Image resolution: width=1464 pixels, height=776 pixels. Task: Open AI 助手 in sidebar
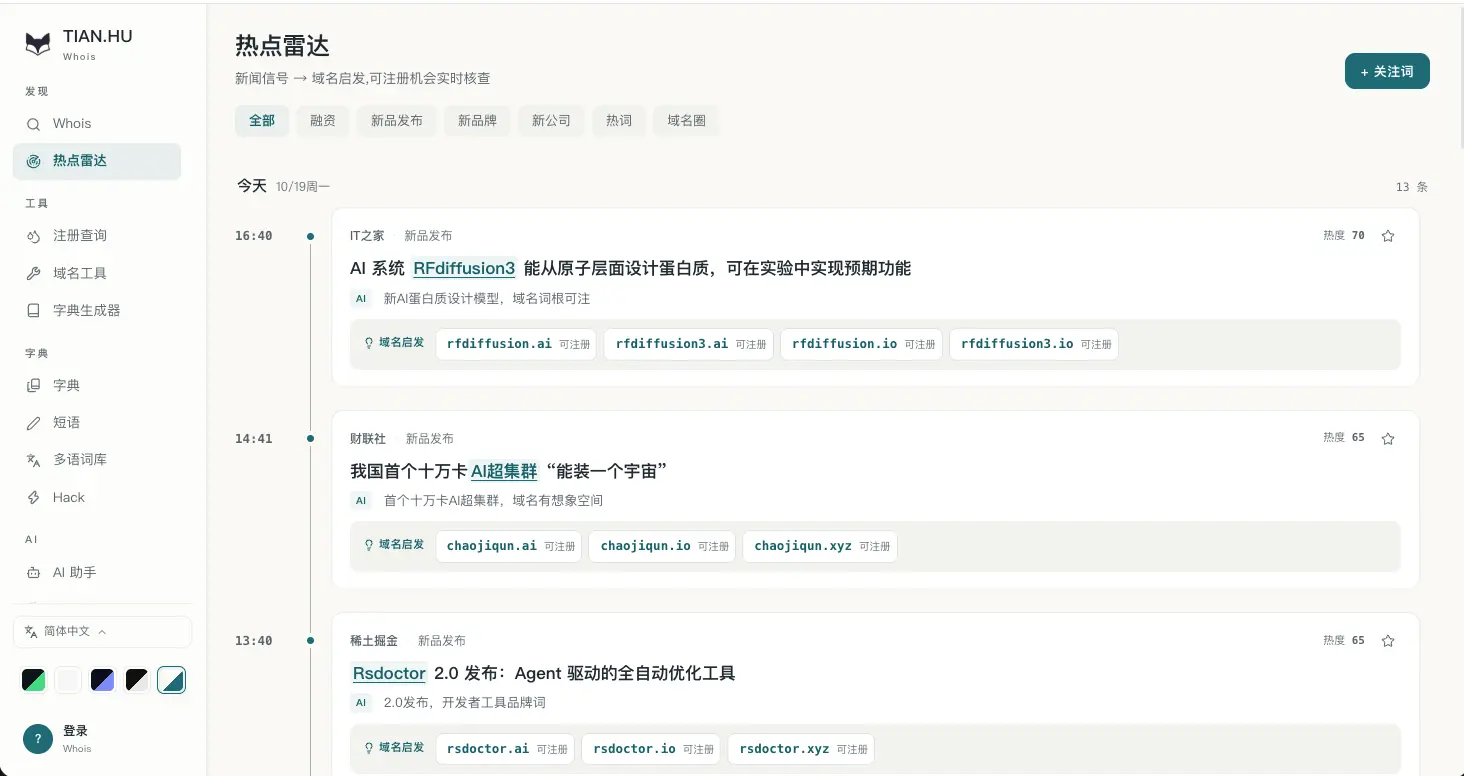coord(97,573)
